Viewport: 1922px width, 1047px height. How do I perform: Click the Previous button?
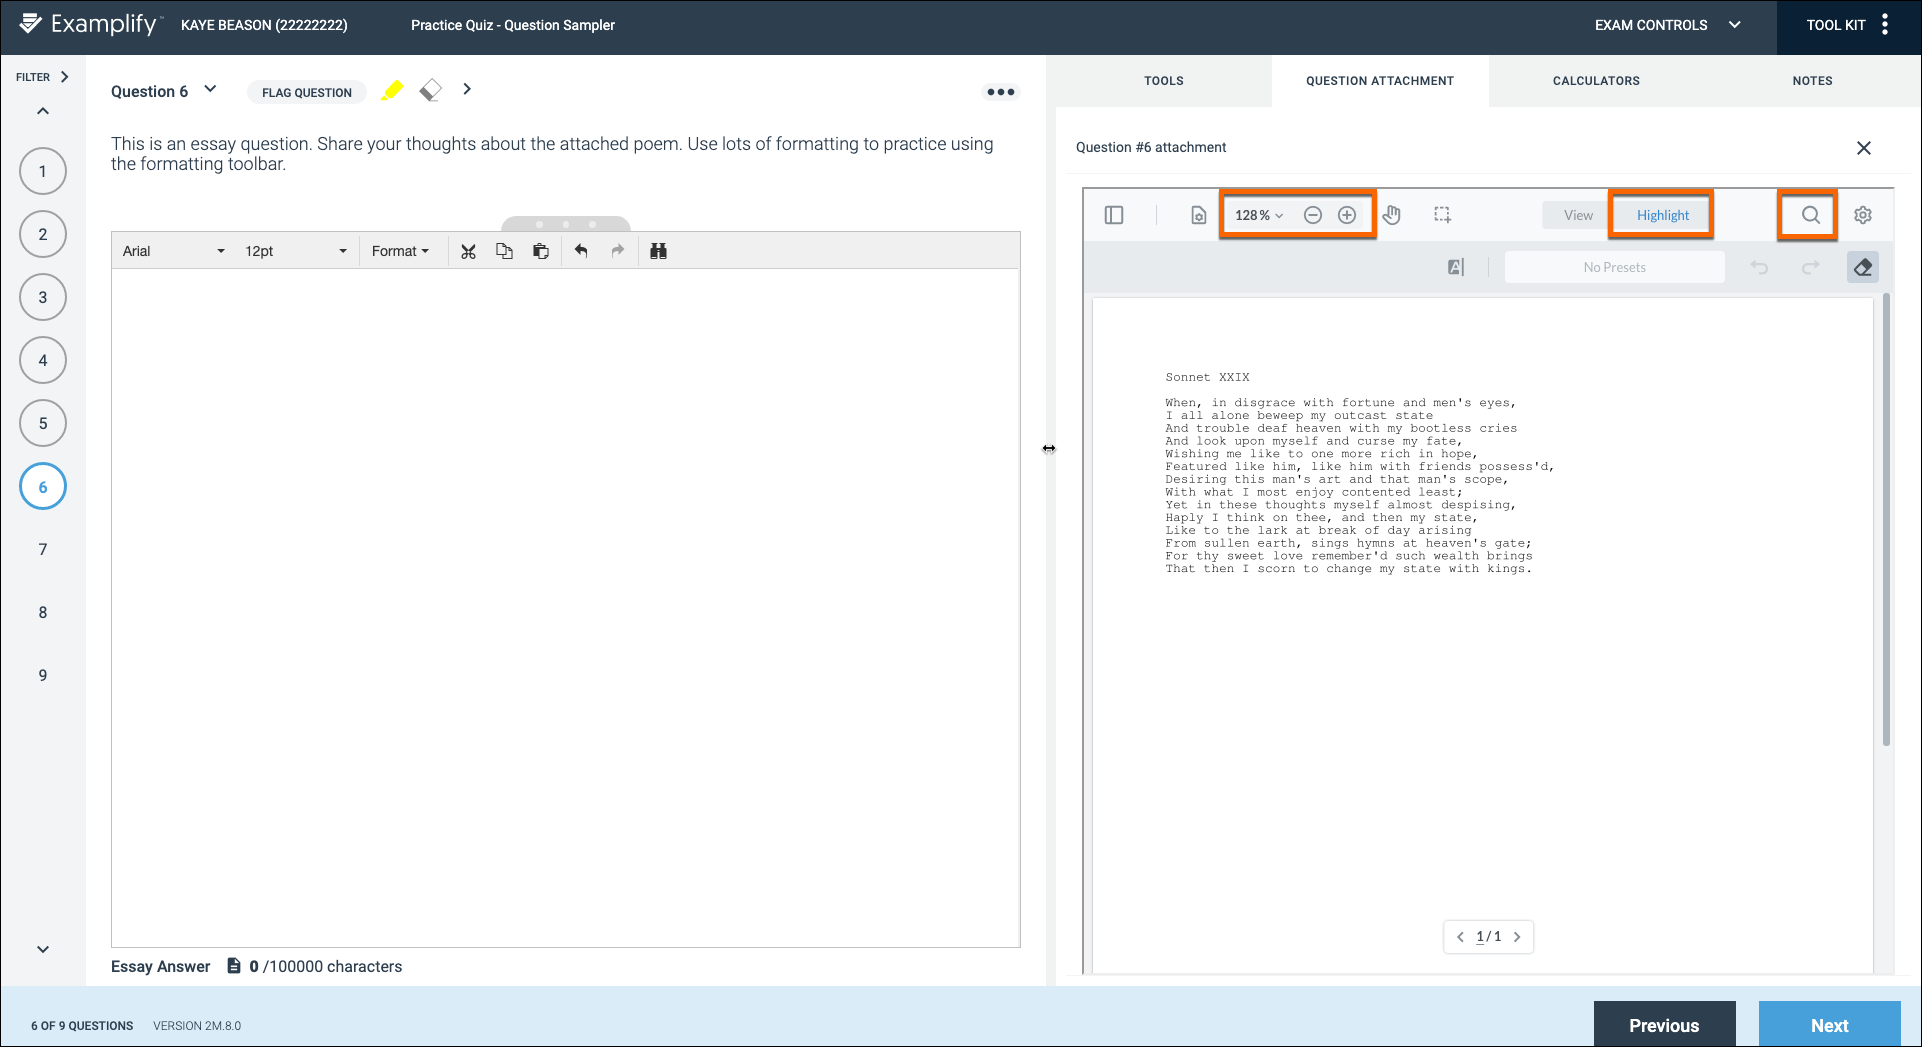click(x=1664, y=1025)
